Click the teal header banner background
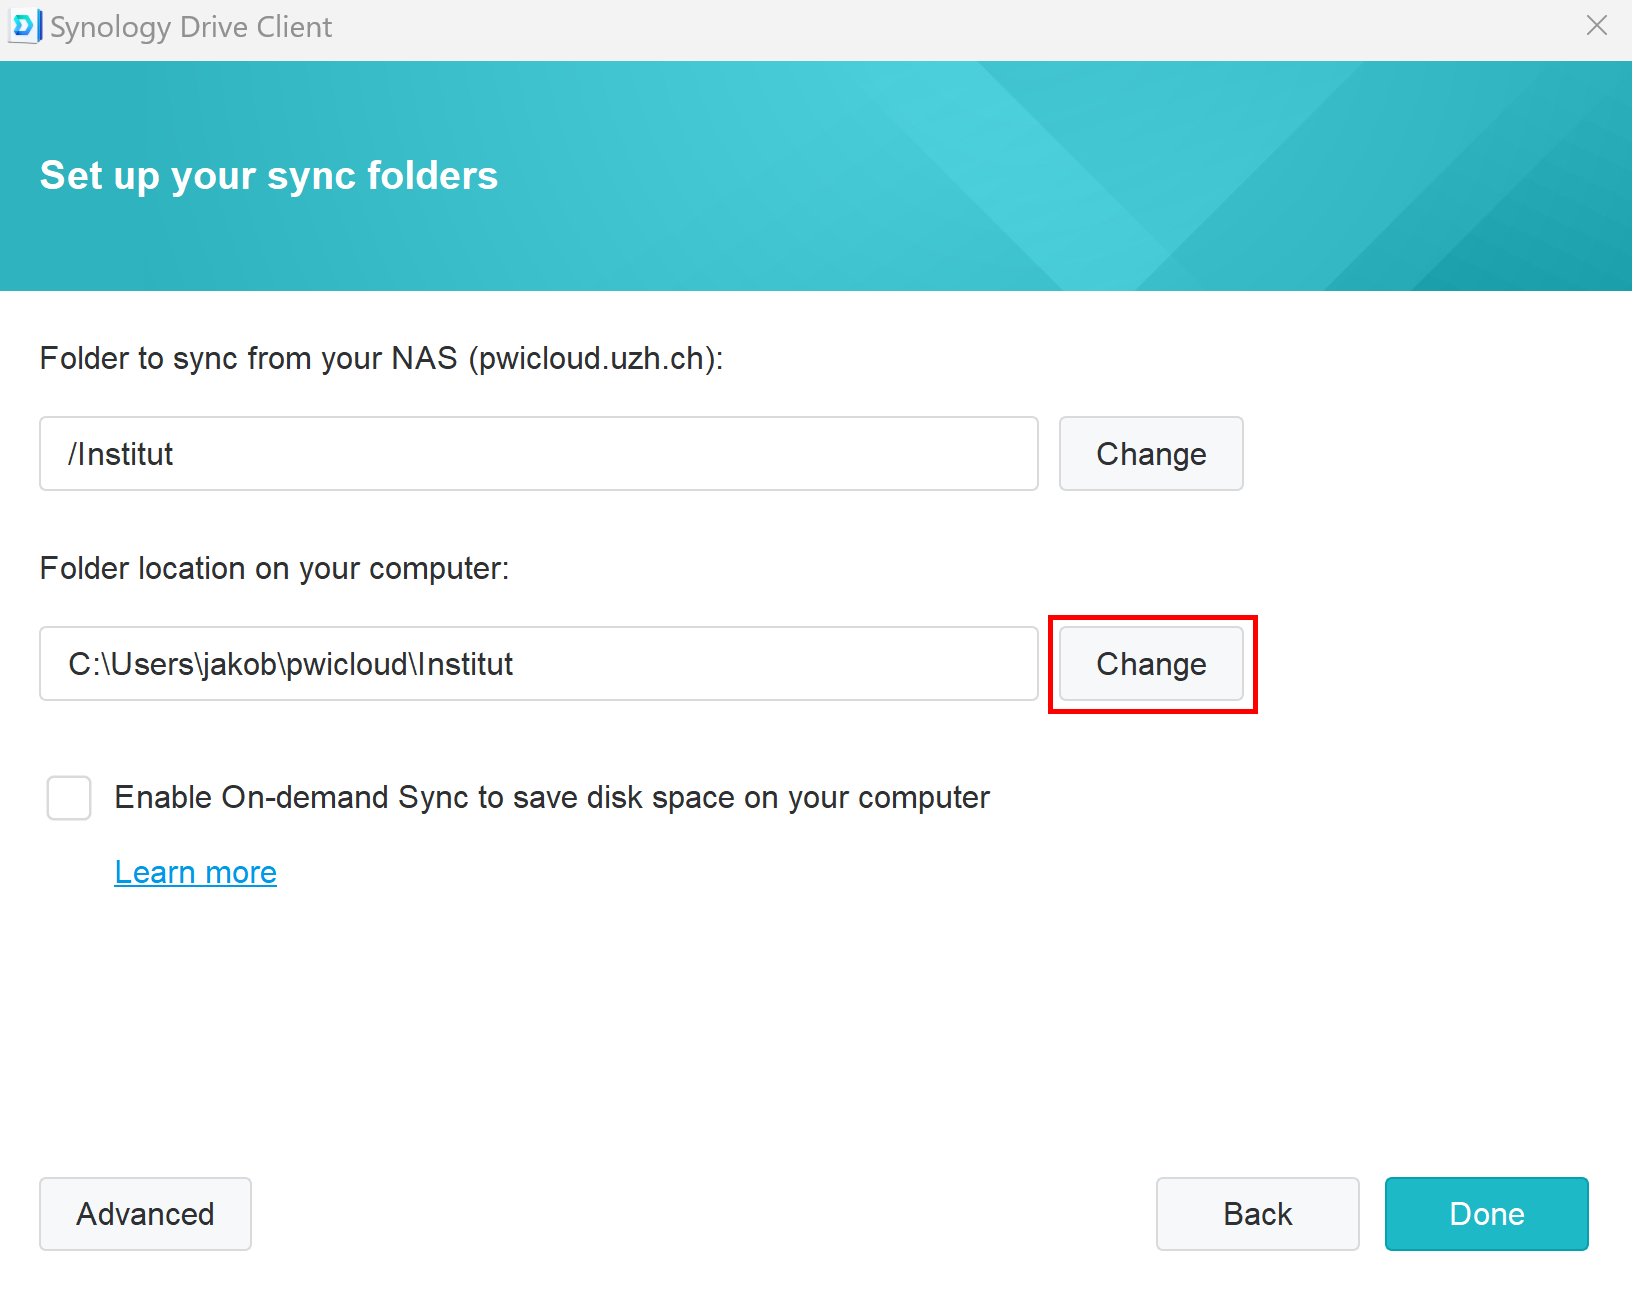This screenshot has height=1292, width=1632. [x=1000, y=176]
